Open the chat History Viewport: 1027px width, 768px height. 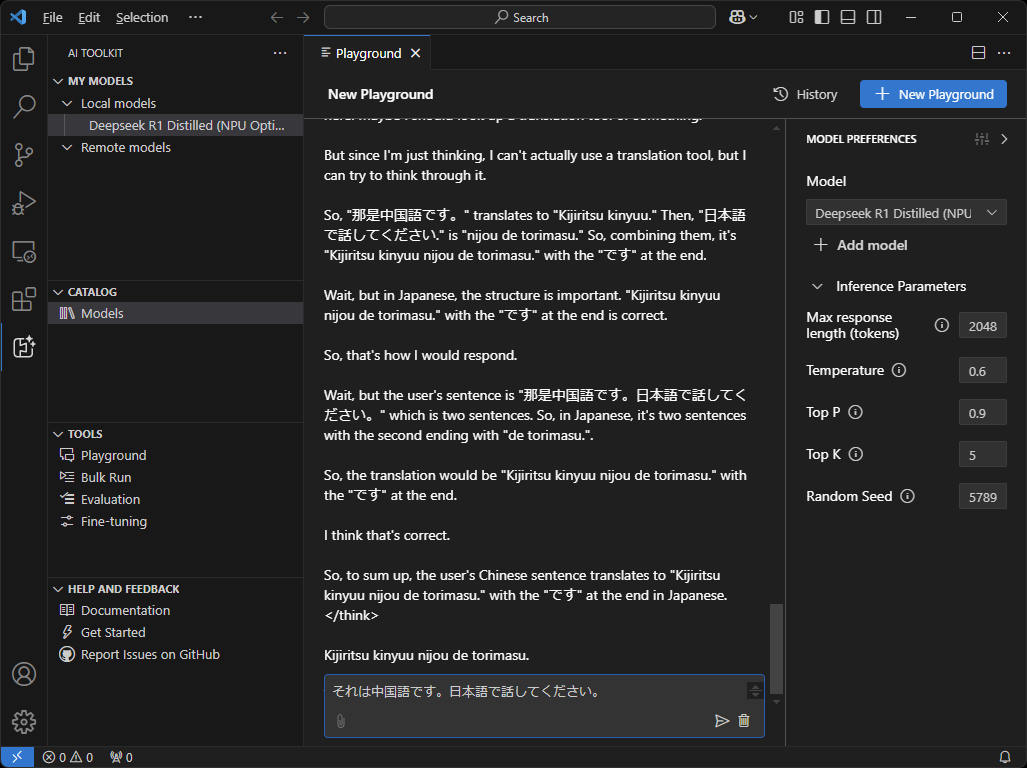(805, 94)
